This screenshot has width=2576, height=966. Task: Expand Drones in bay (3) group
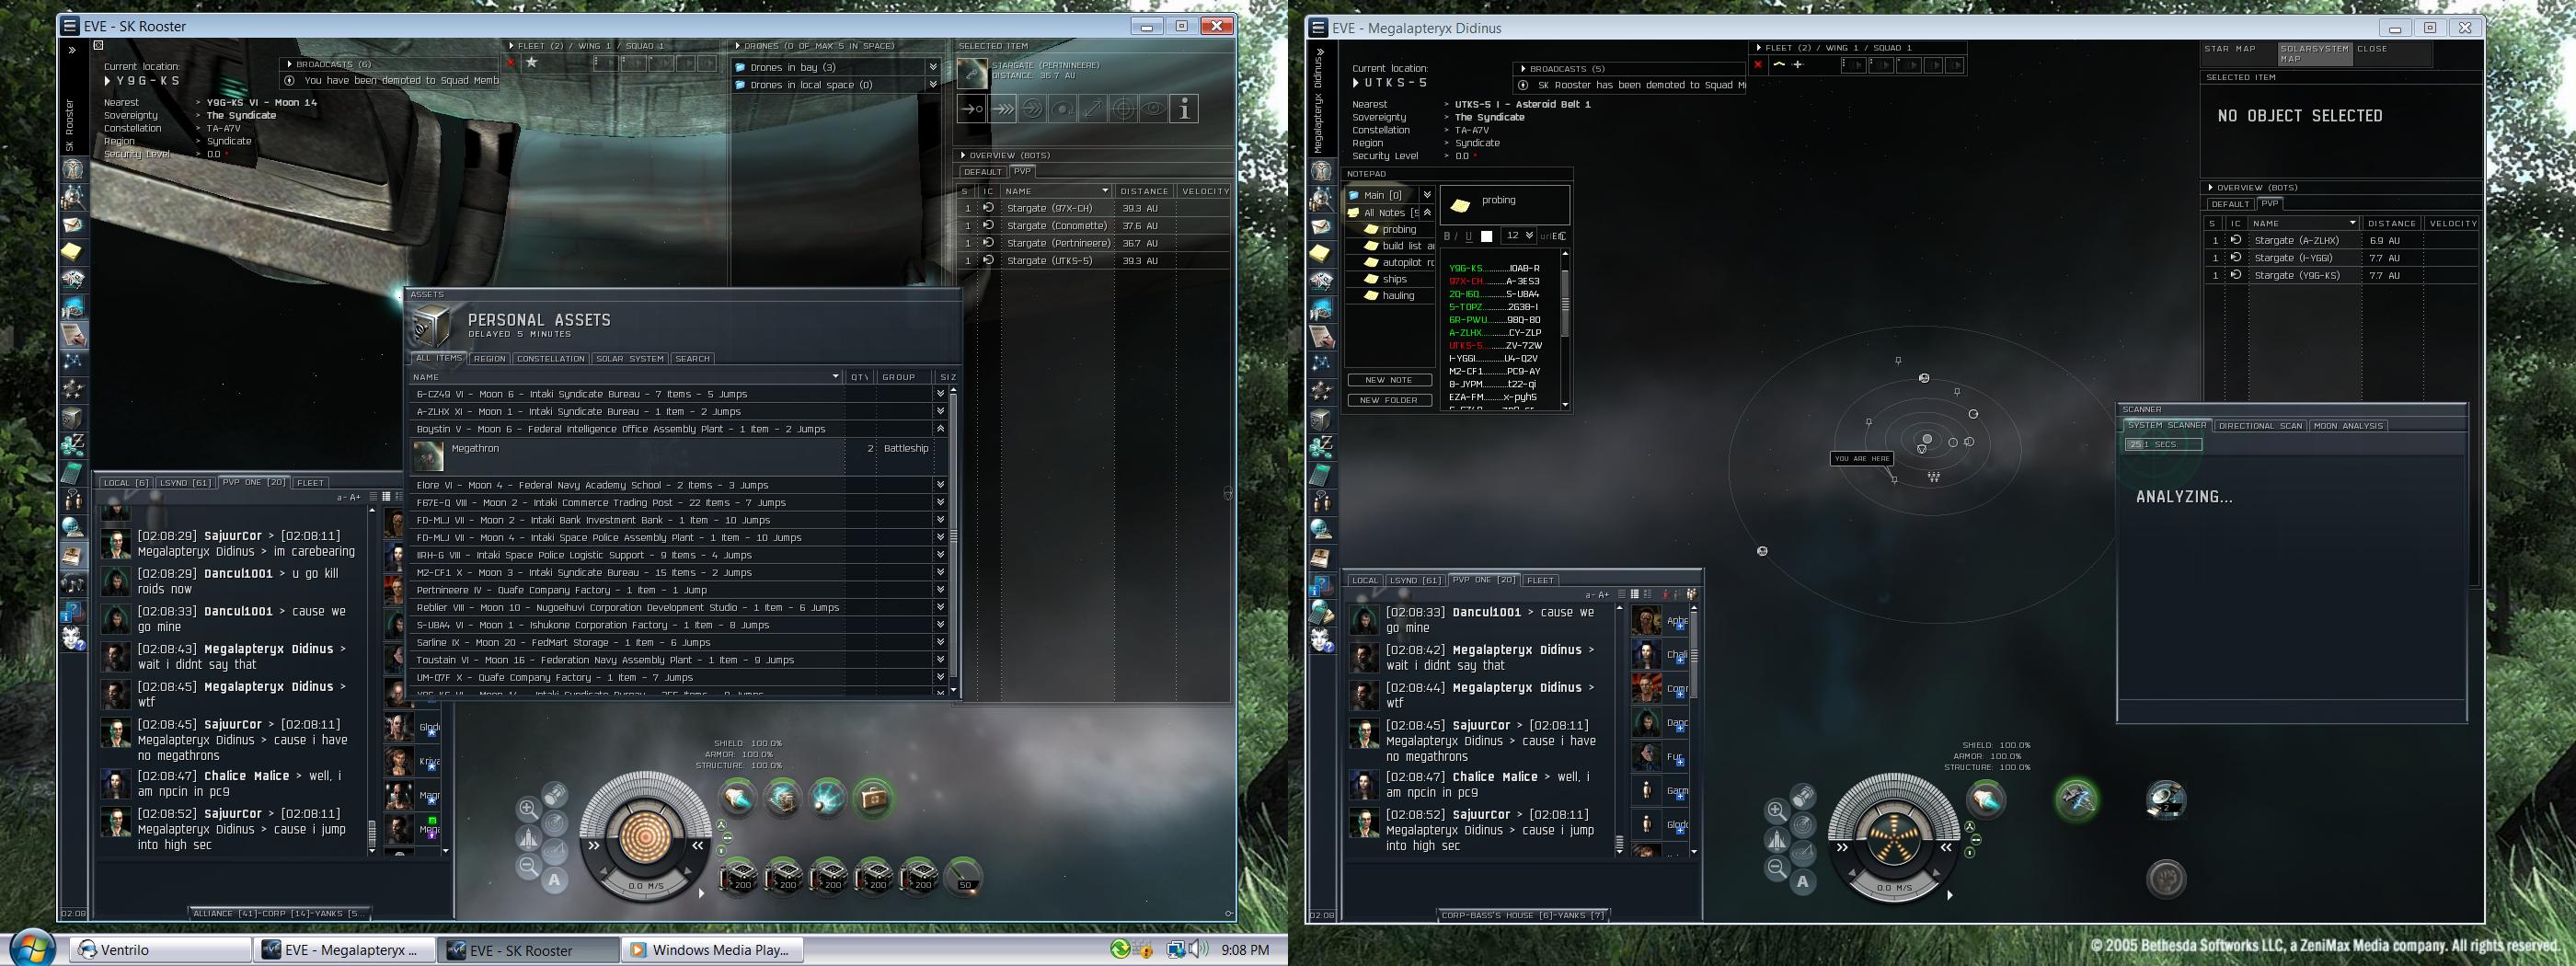933,67
